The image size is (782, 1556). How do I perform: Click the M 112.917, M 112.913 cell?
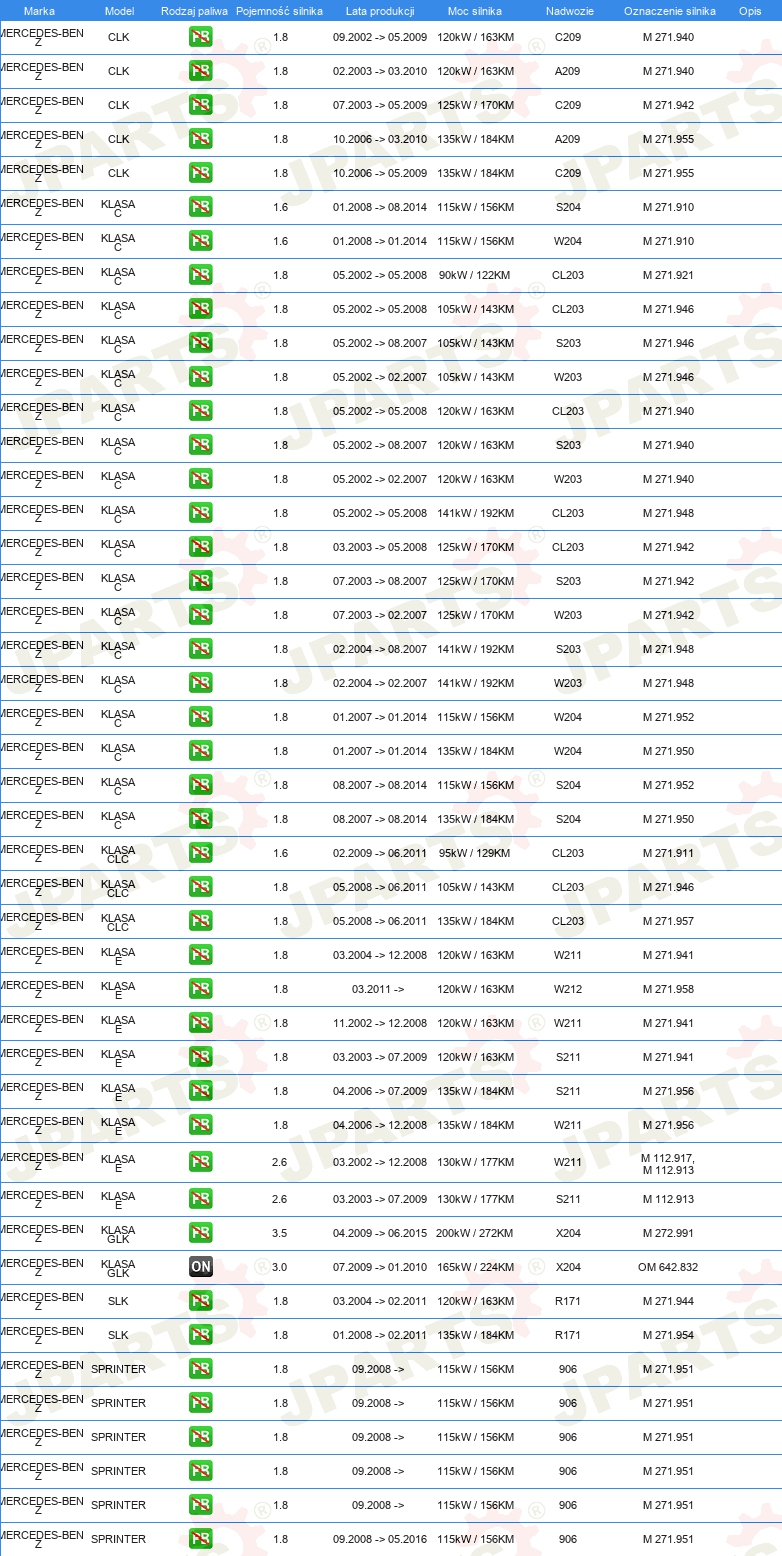point(668,1164)
